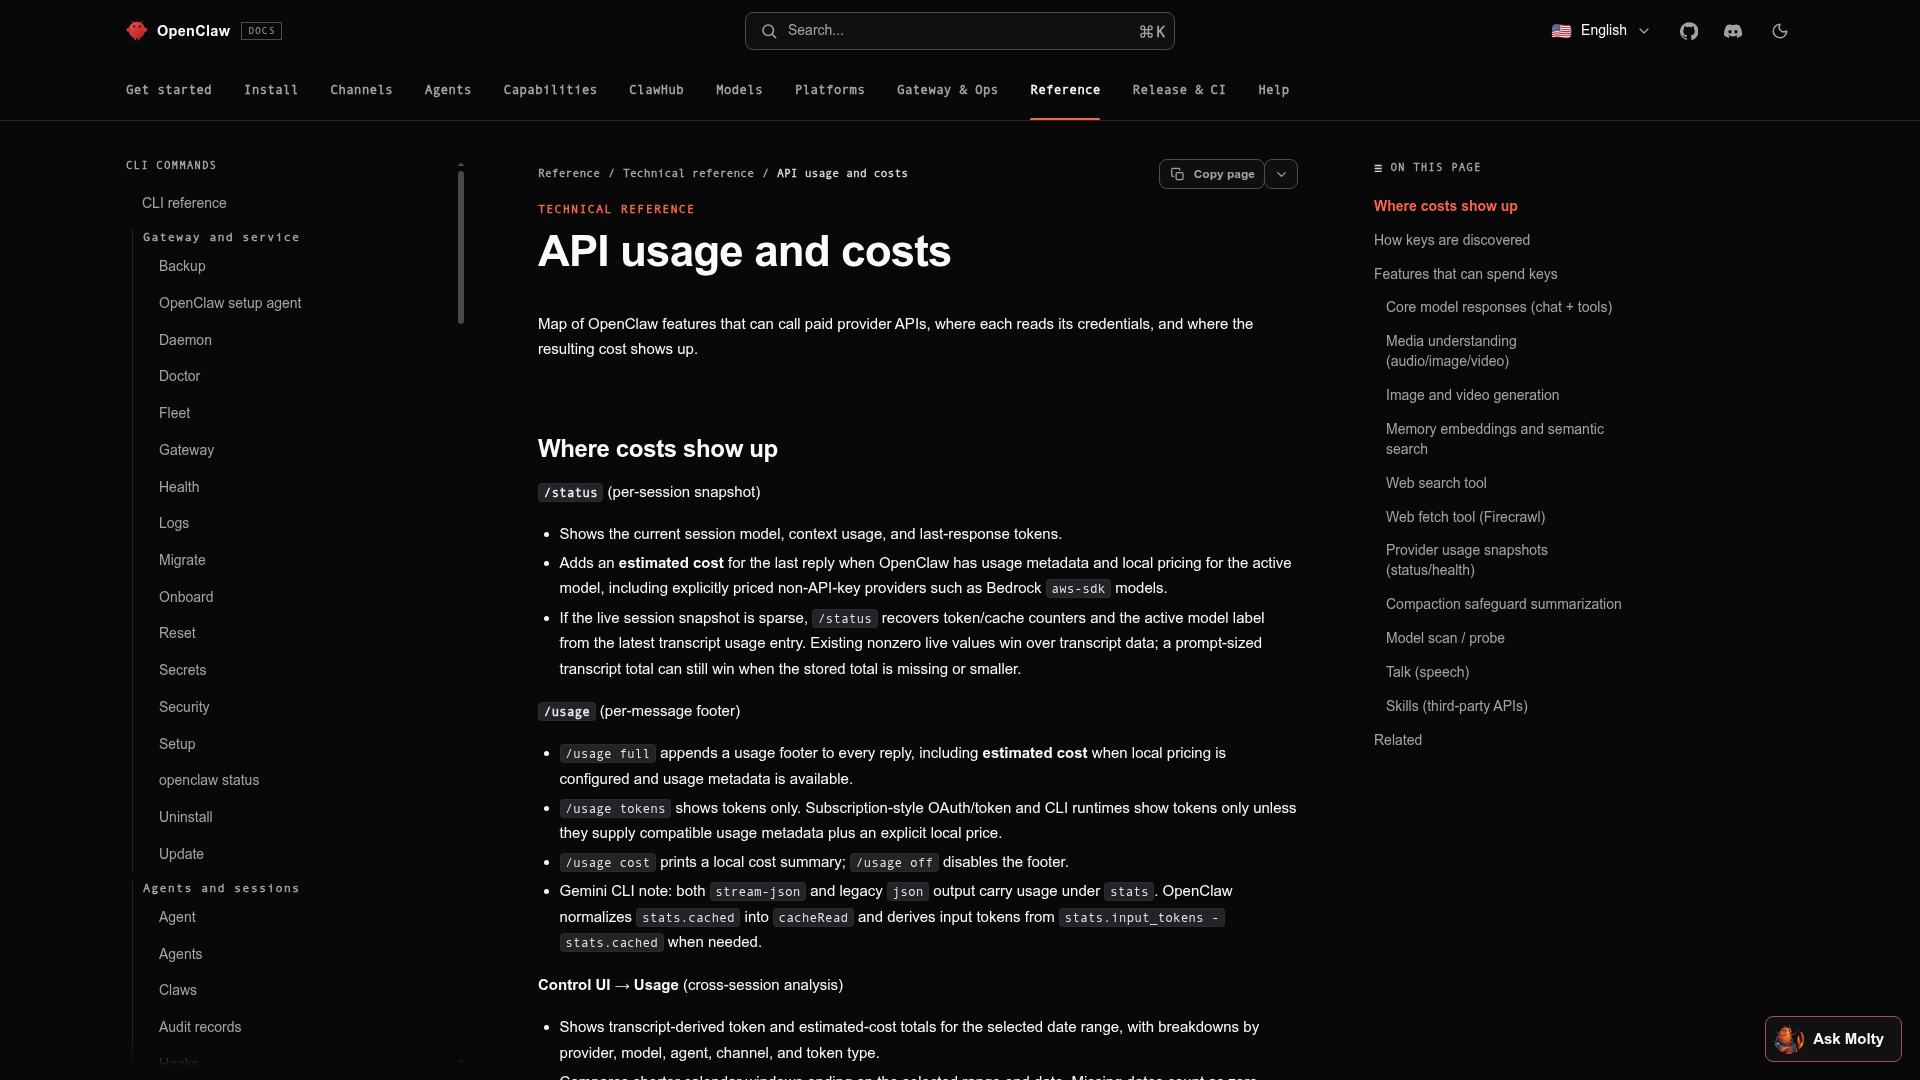Viewport: 1920px width, 1080px height.
Task: Click the Copy page button
Action: (1212, 174)
